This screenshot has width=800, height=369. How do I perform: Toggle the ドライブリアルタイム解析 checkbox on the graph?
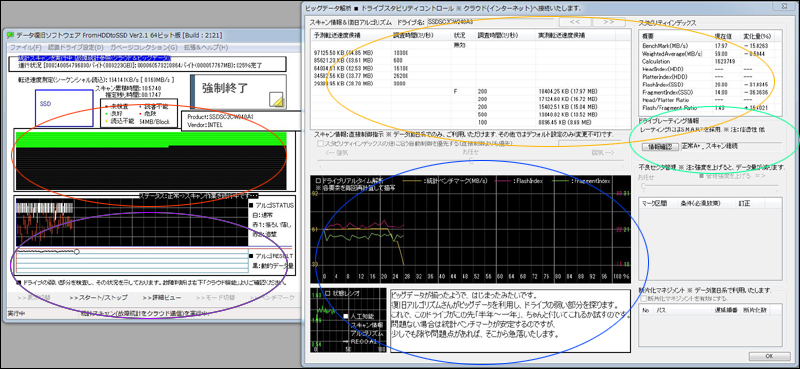319,181
